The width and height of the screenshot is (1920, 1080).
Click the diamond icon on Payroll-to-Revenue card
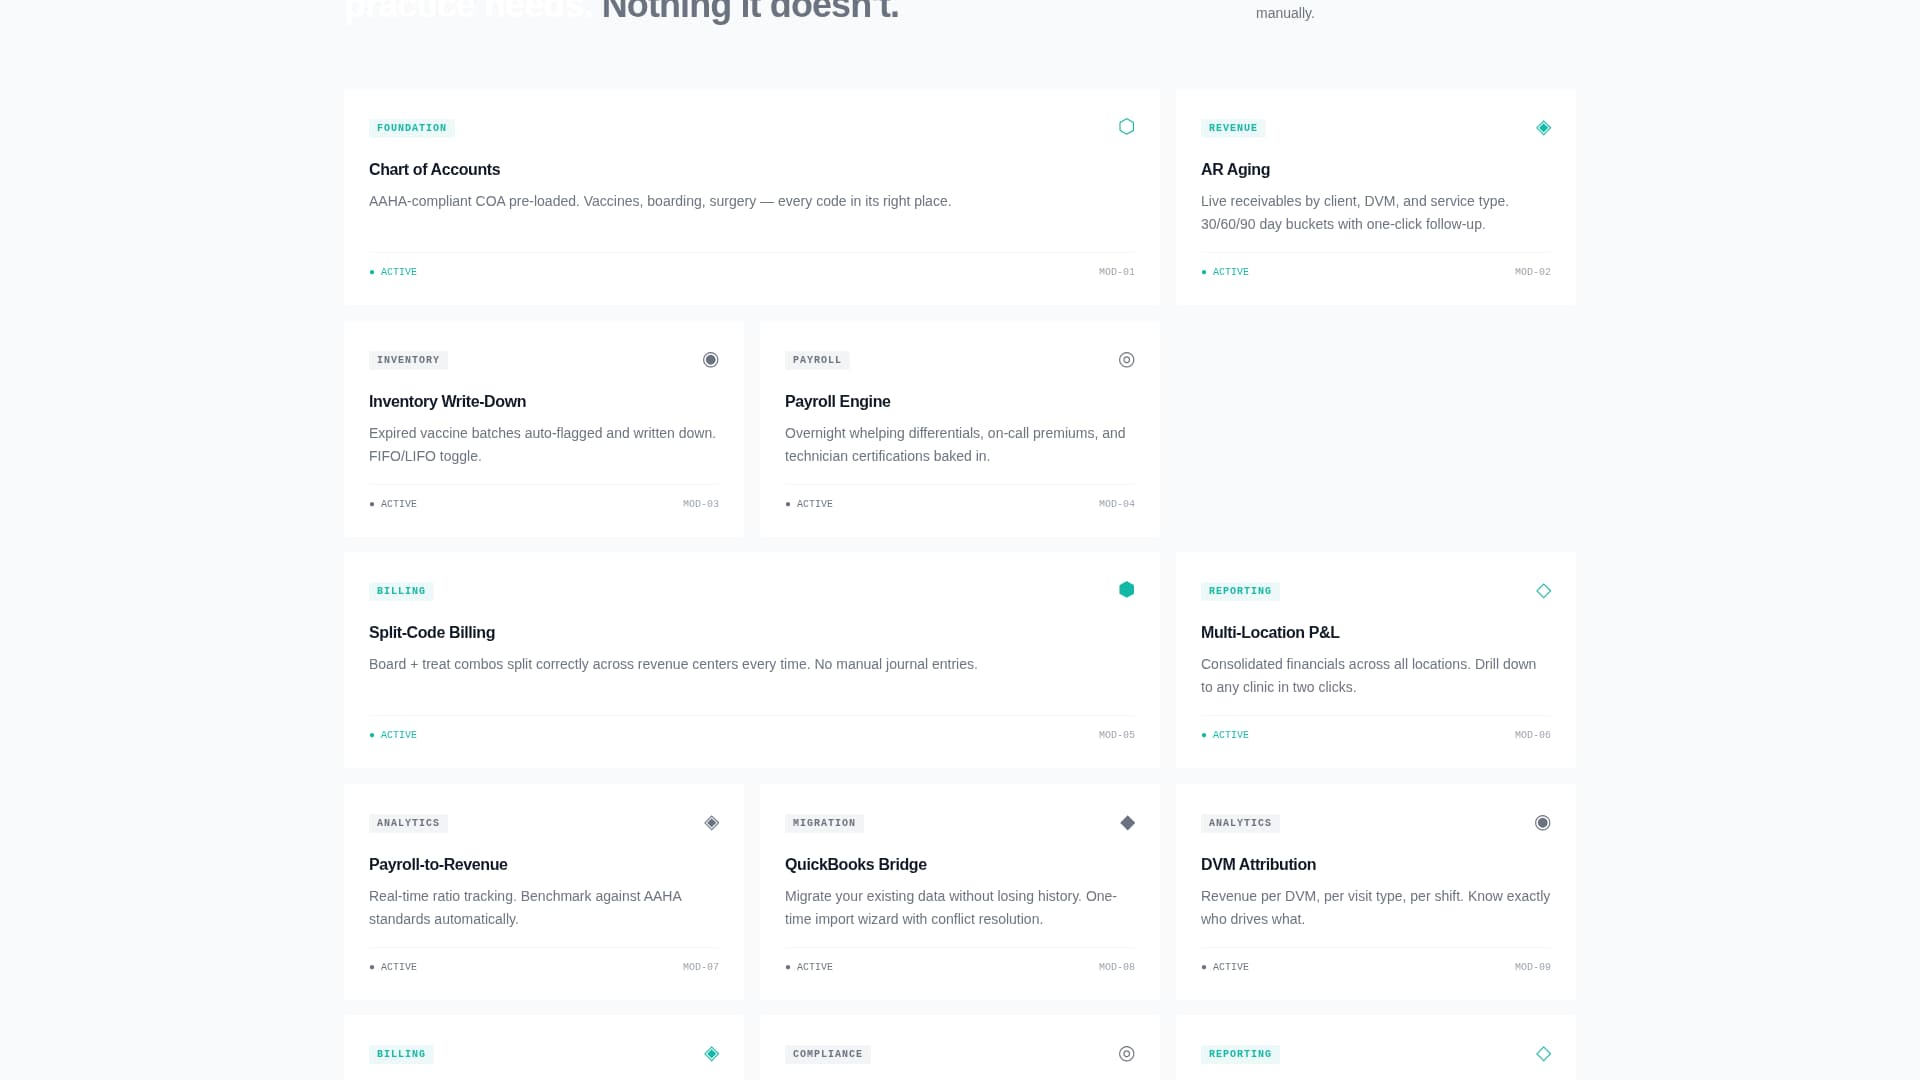point(711,823)
